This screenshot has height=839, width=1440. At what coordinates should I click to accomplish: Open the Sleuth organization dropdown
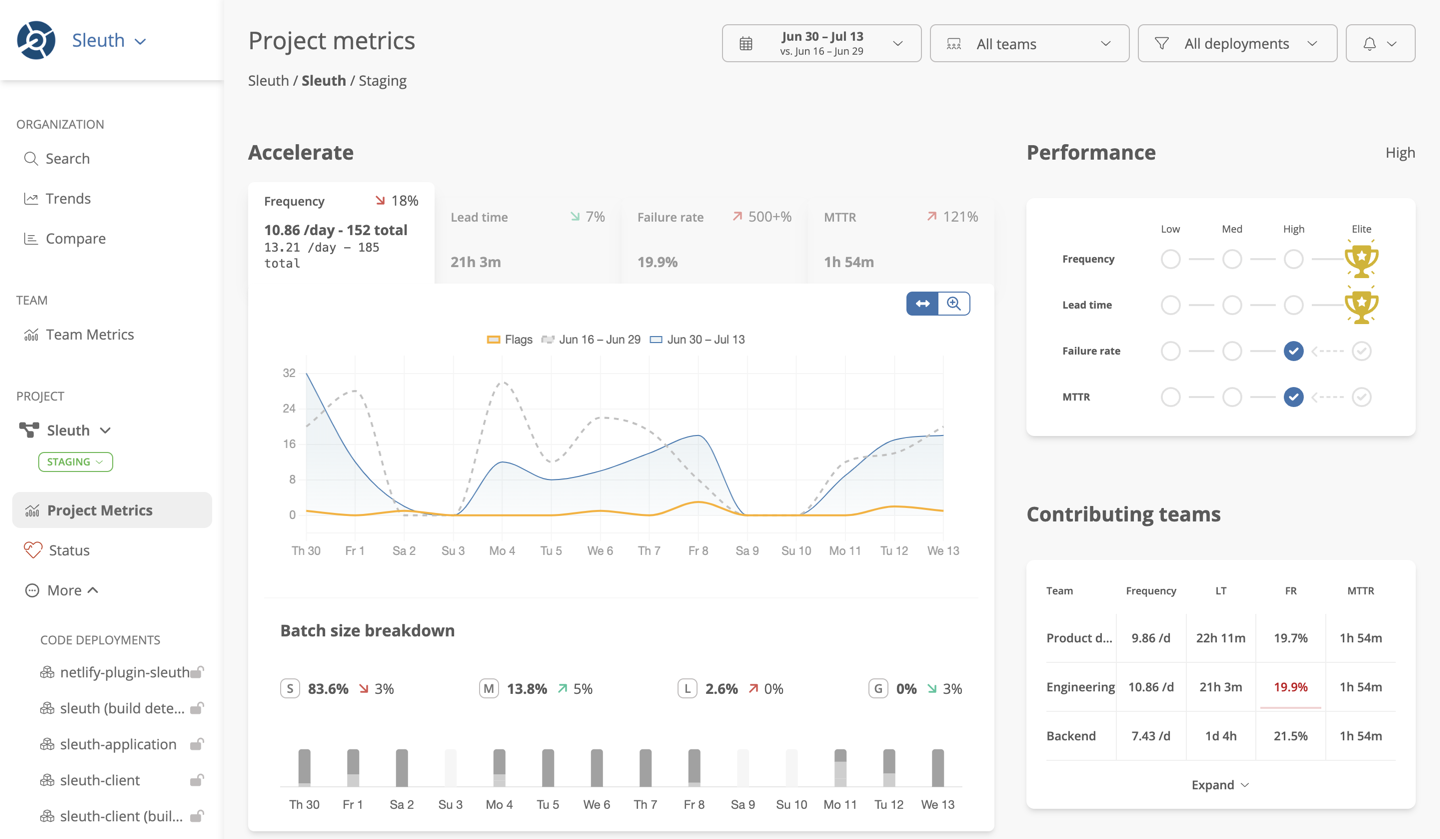(x=109, y=41)
